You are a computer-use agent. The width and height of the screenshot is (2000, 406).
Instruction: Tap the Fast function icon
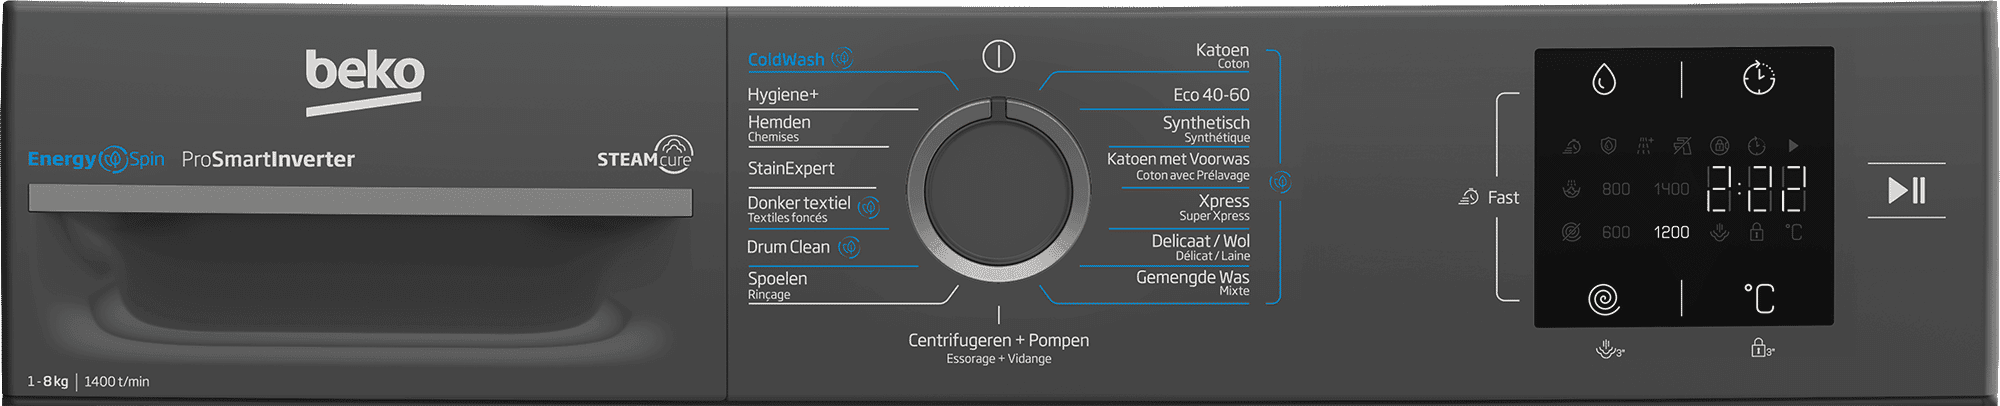[1468, 197]
